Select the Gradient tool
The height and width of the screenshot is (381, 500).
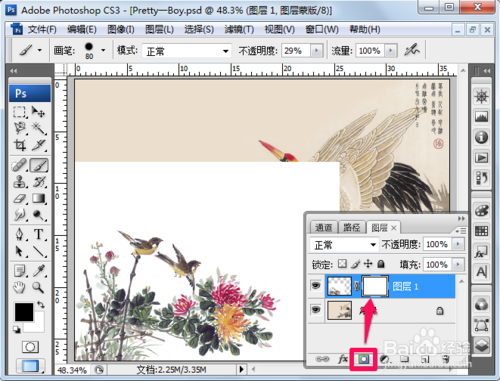pos(39,199)
